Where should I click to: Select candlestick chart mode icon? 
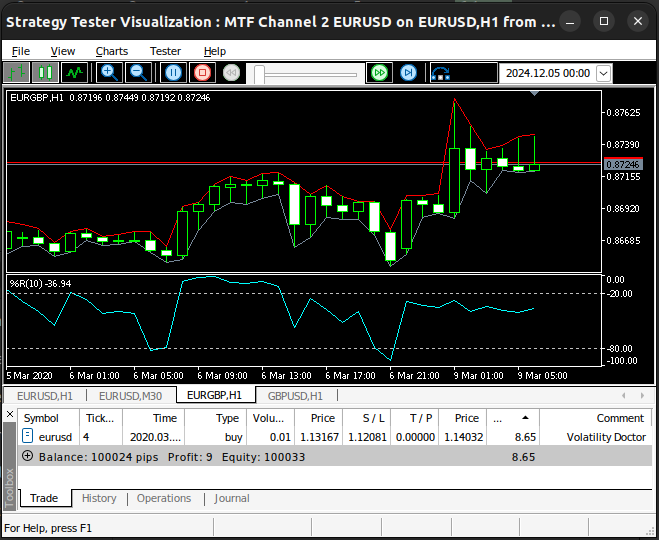(x=45, y=73)
